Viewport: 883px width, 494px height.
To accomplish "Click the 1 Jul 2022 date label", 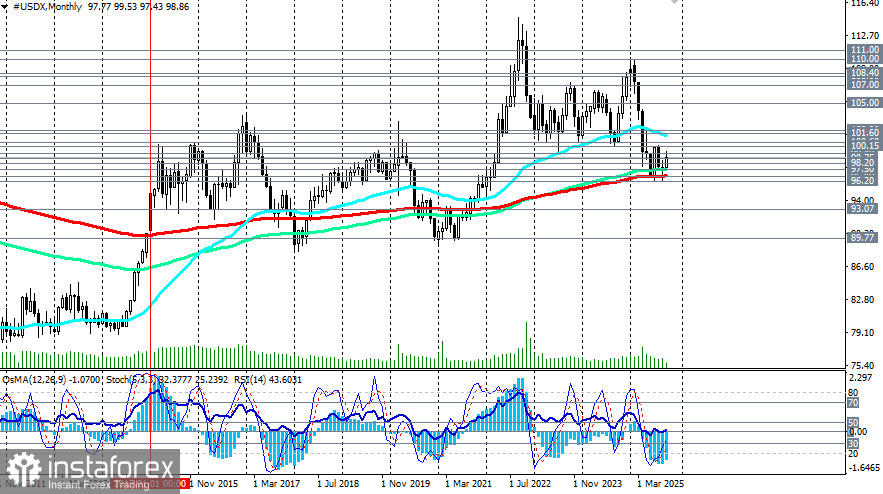I will pyautogui.click(x=530, y=484).
